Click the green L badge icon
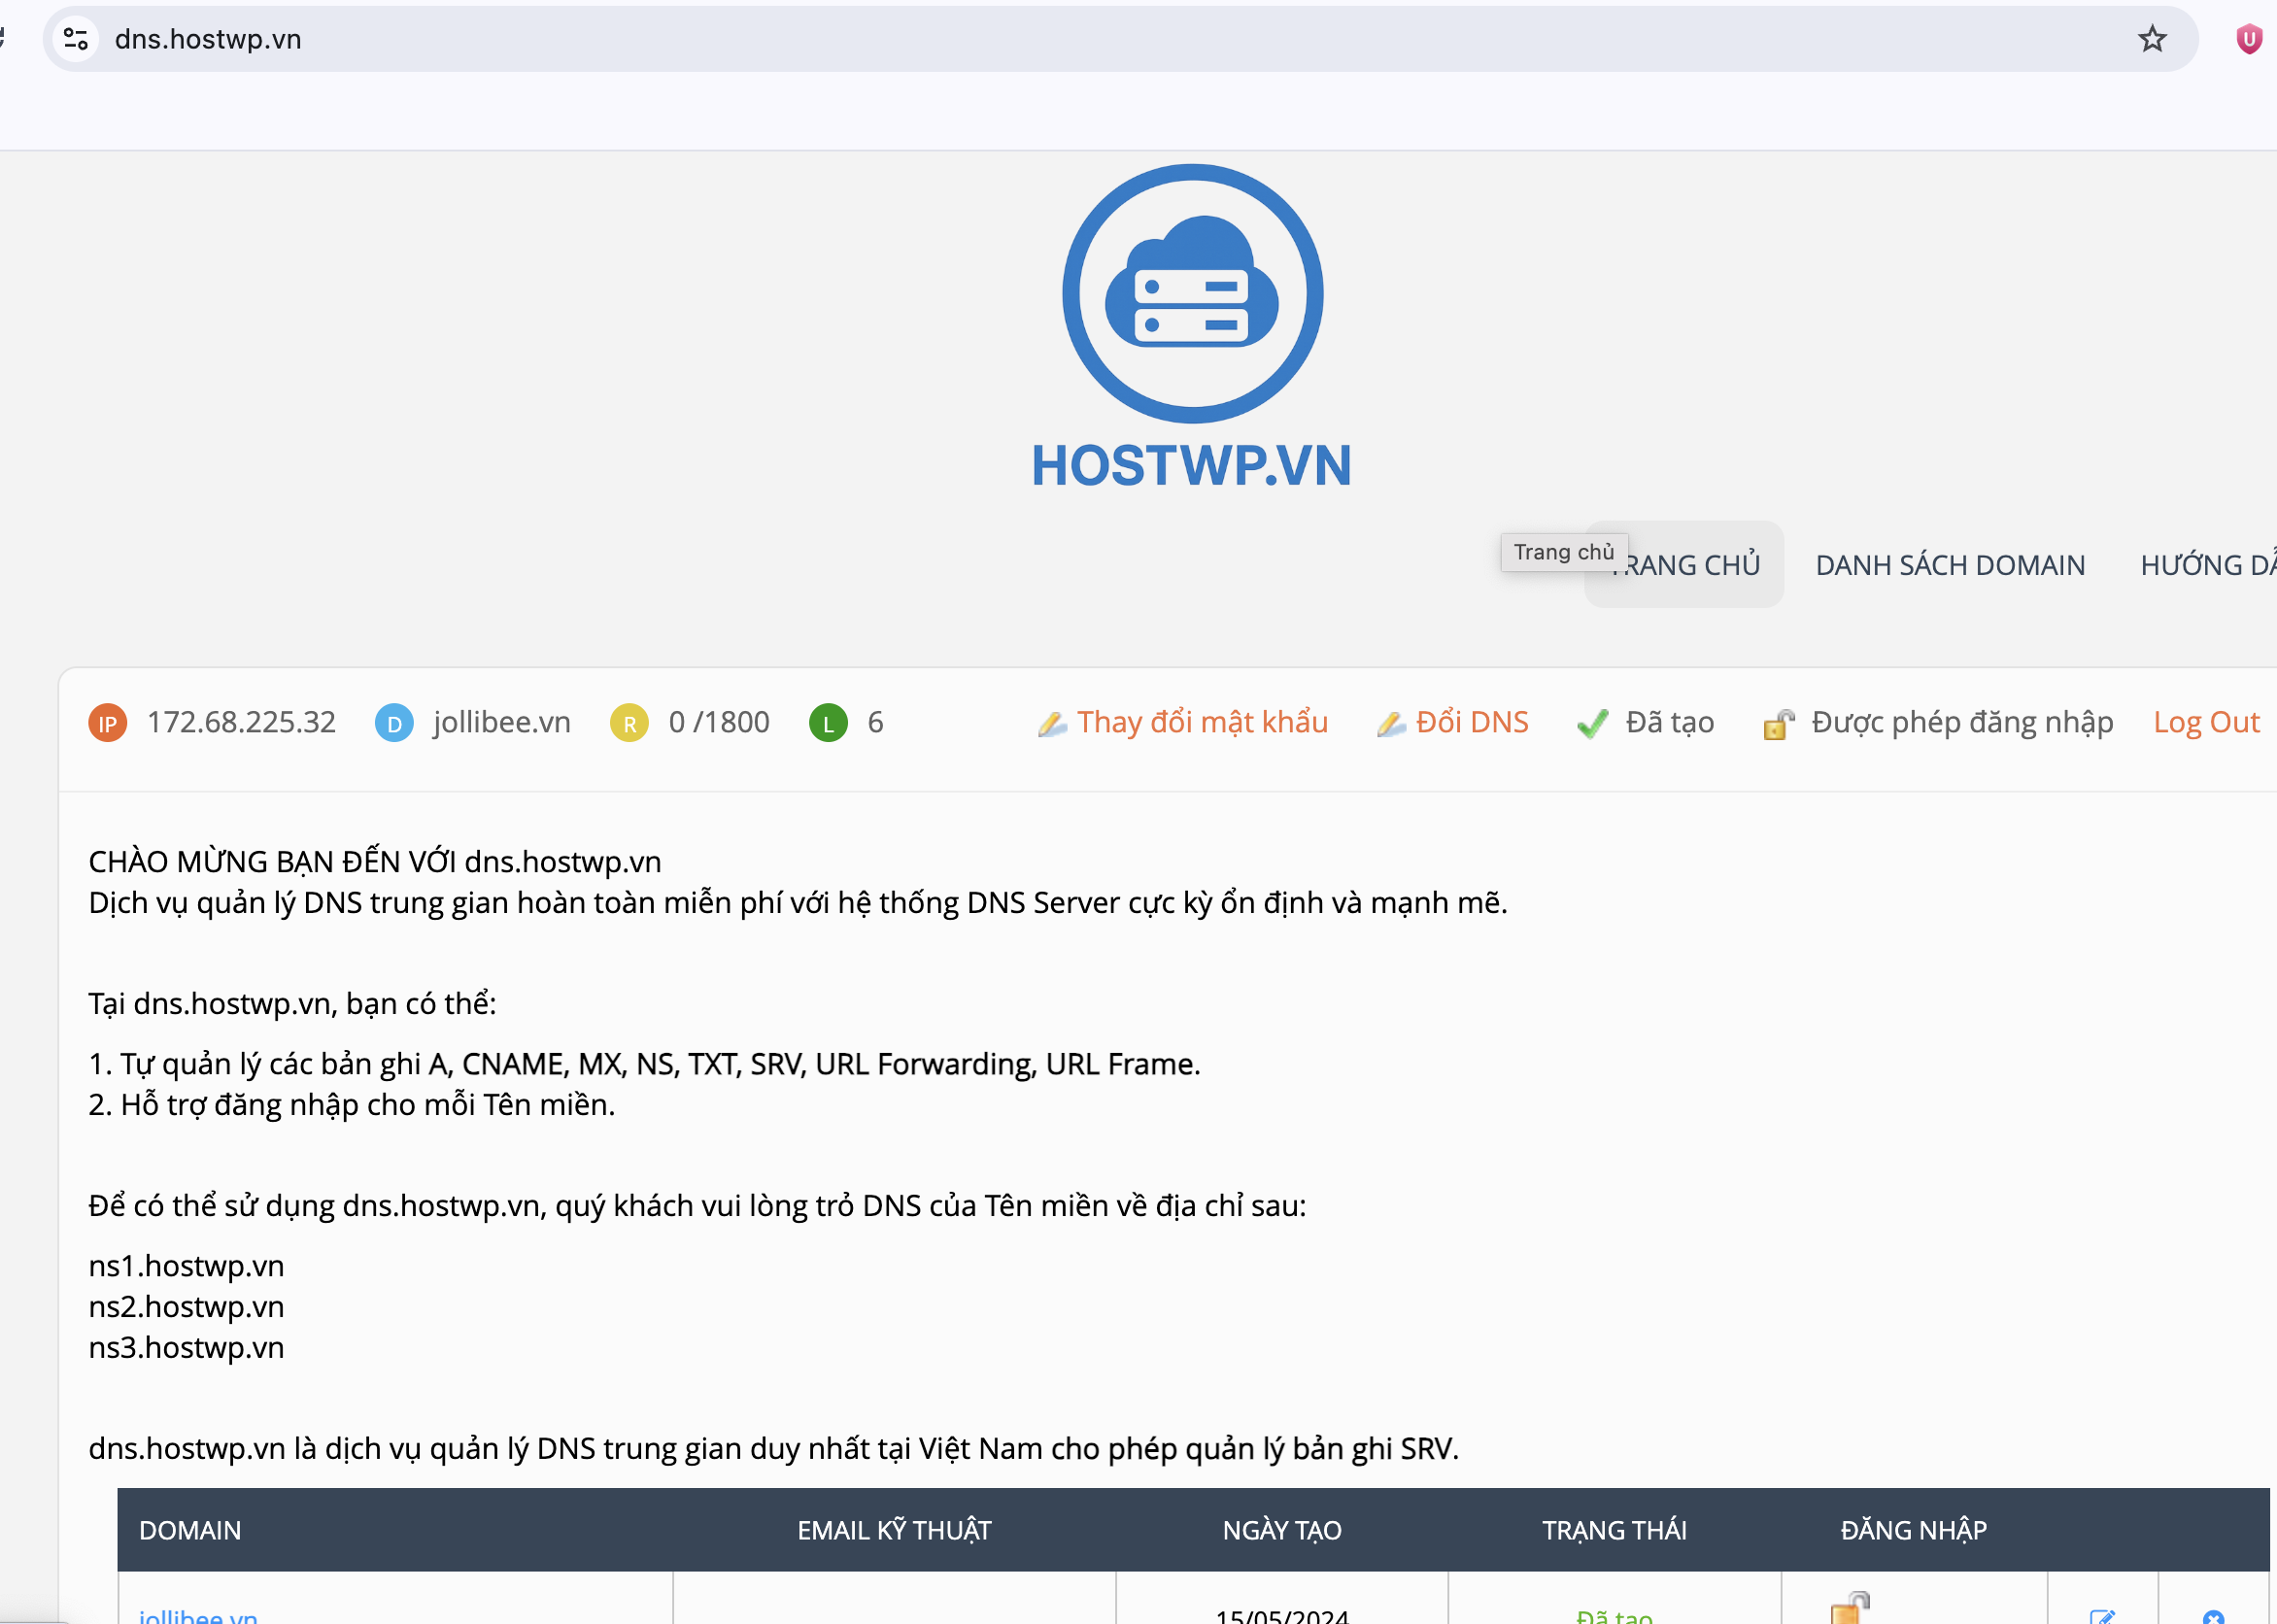This screenshot has width=2277, height=1624. pos(828,723)
